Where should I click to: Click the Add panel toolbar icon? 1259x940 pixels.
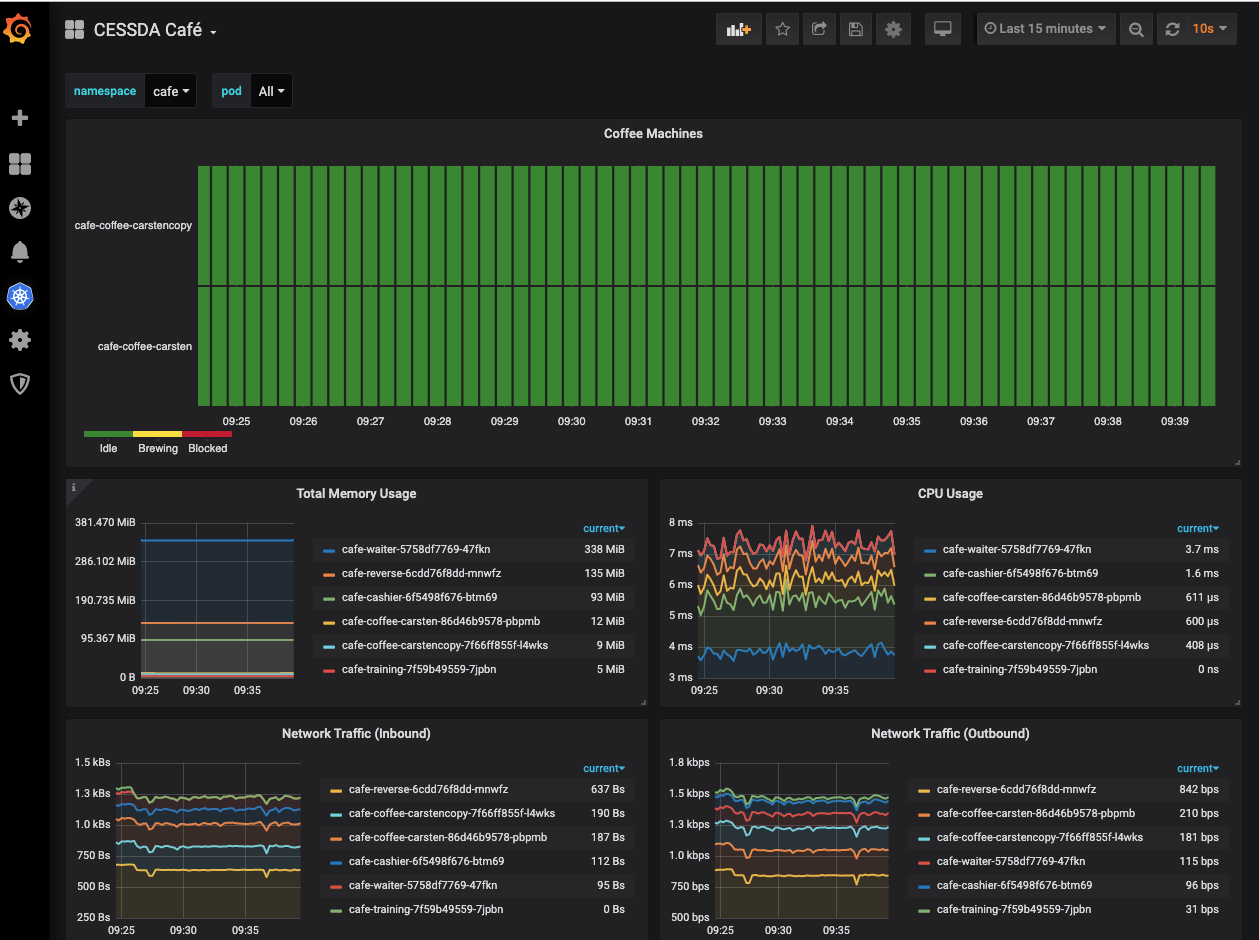[x=739, y=29]
